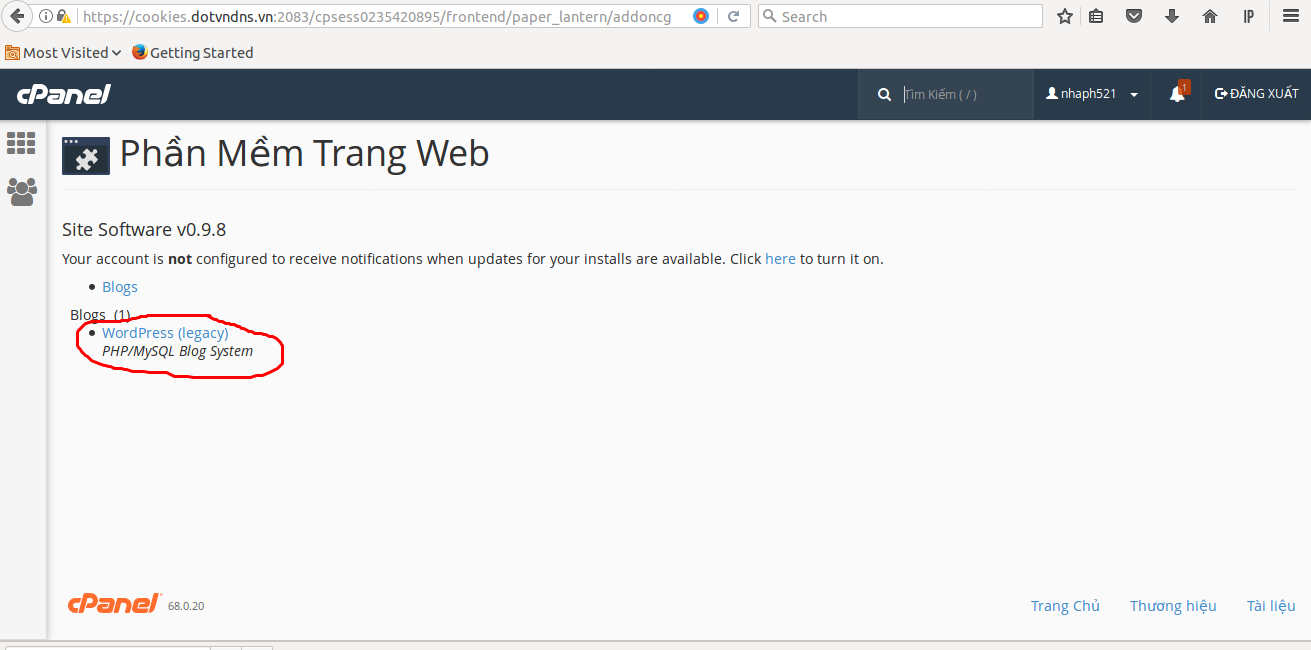Open Tài liệu footer link

tap(1271, 606)
